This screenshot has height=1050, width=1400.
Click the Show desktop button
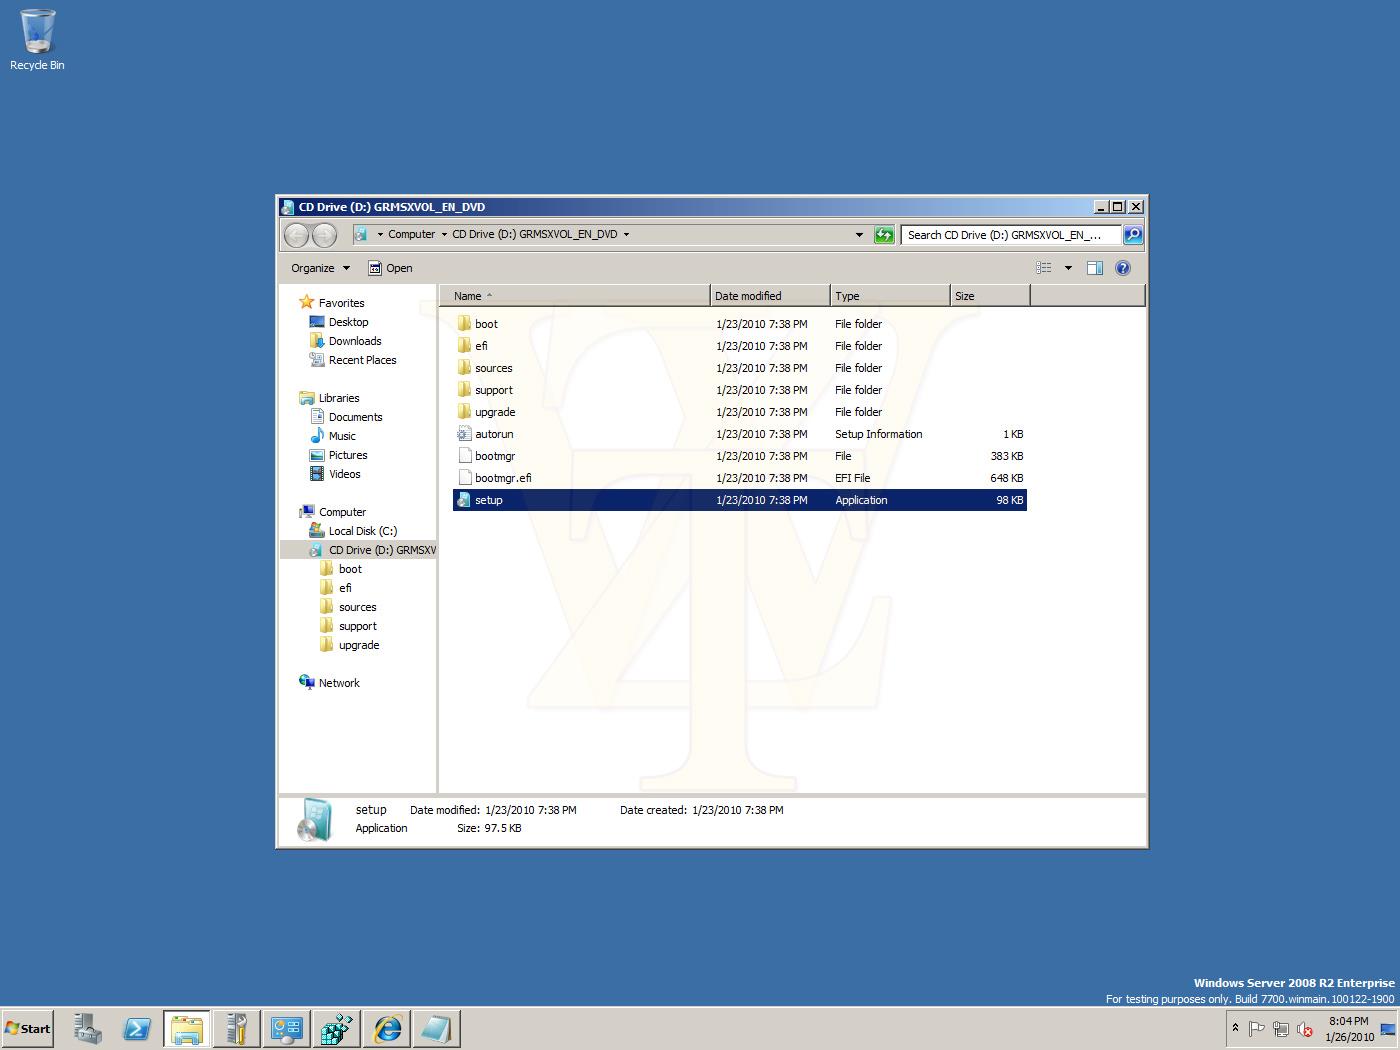[1388, 1028]
